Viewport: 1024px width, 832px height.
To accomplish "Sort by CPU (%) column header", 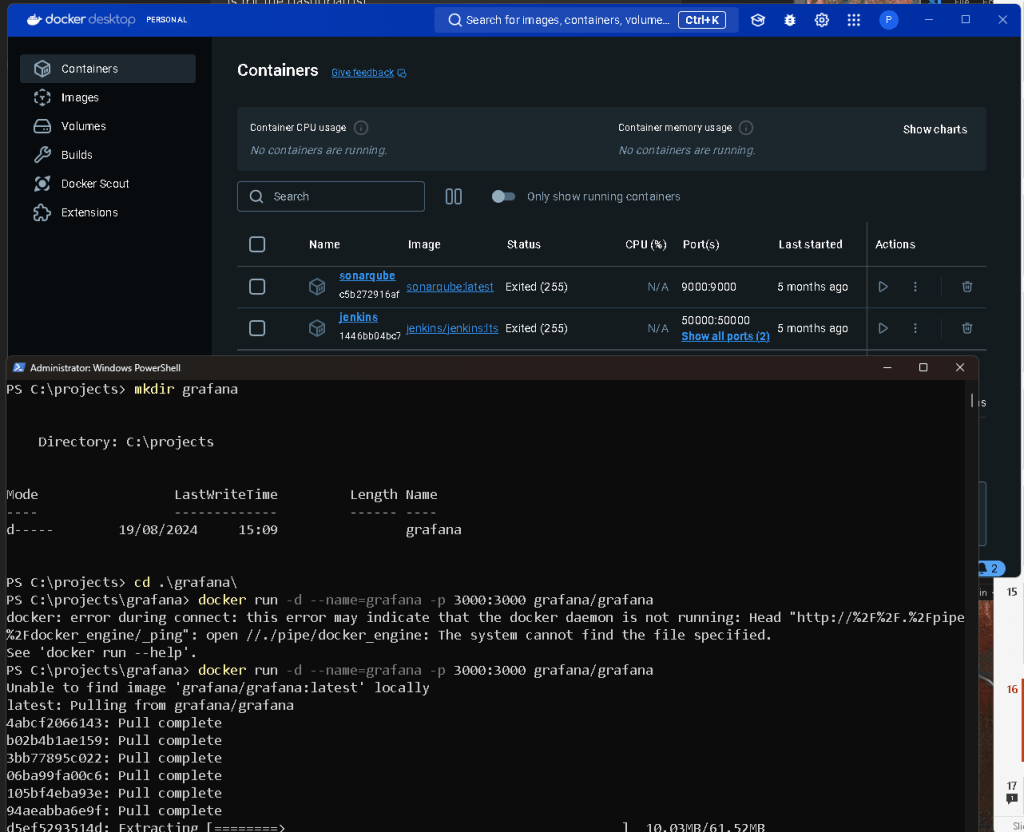I will 646,244.
